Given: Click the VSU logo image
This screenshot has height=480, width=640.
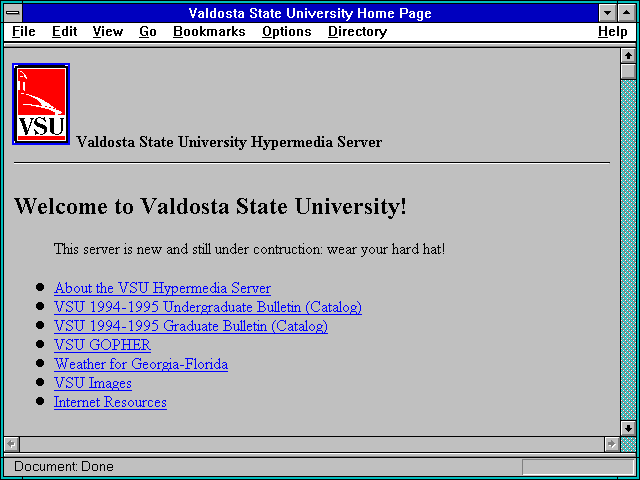Looking at the screenshot, I should pyautogui.click(x=41, y=104).
